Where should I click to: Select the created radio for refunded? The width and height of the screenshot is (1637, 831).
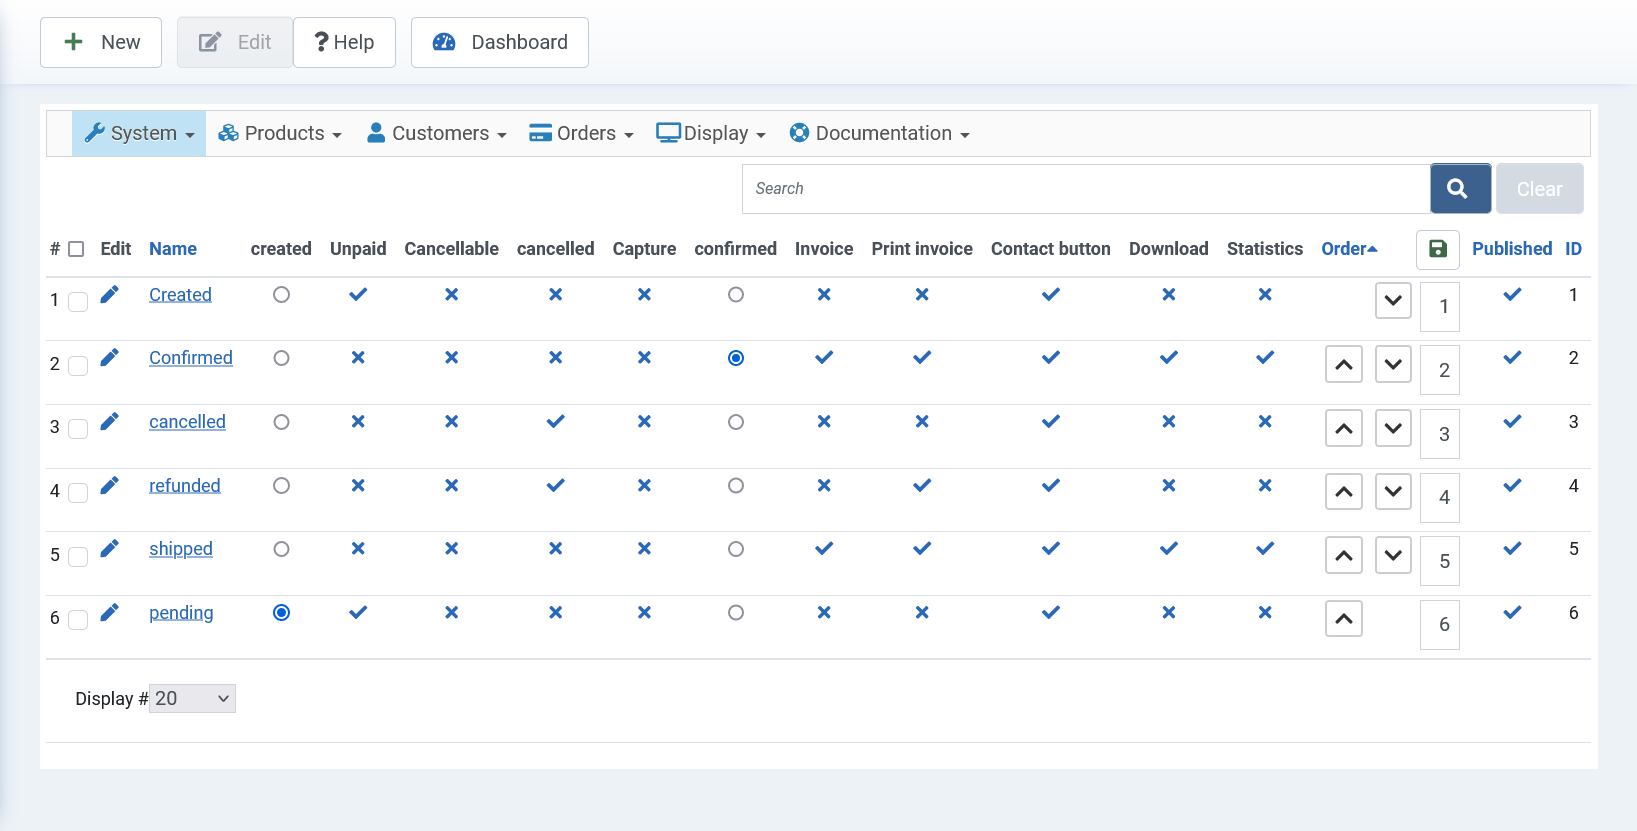click(282, 486)
